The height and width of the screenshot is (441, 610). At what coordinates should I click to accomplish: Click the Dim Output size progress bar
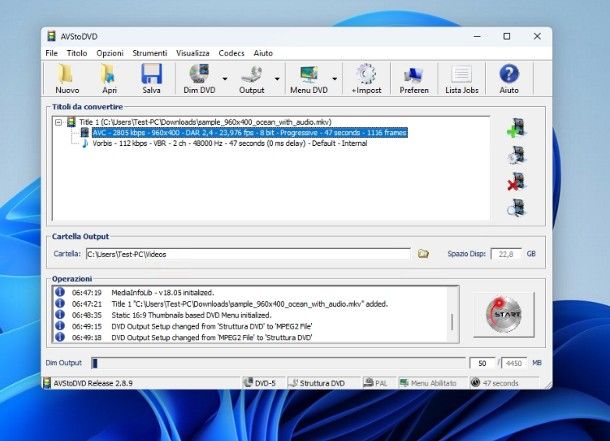[x=278, y=363]
